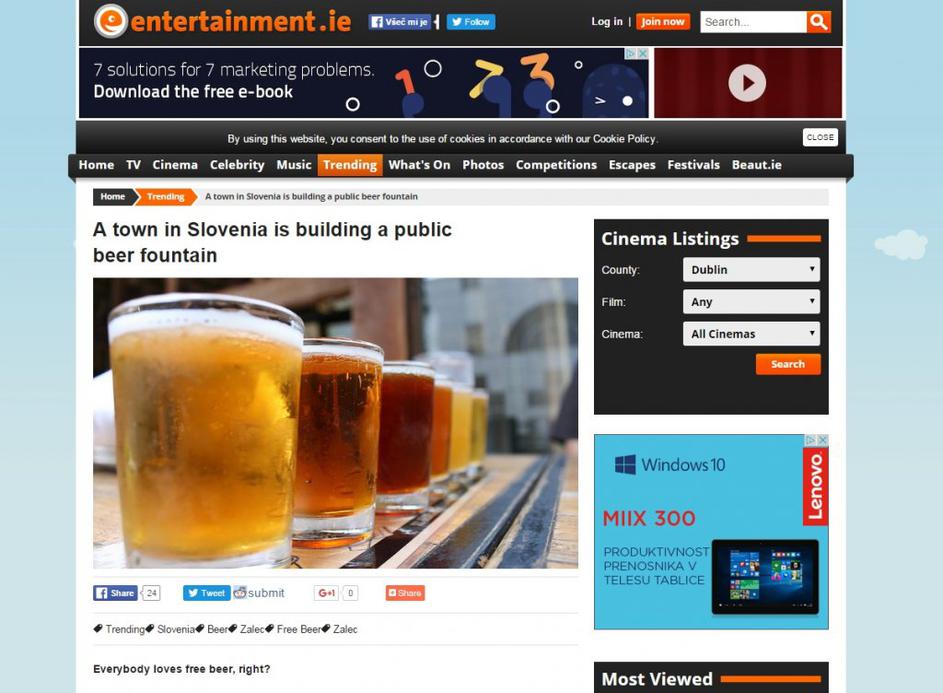Click into the header search field
Viewport: 943px width, 693px height.
(753, 22)
